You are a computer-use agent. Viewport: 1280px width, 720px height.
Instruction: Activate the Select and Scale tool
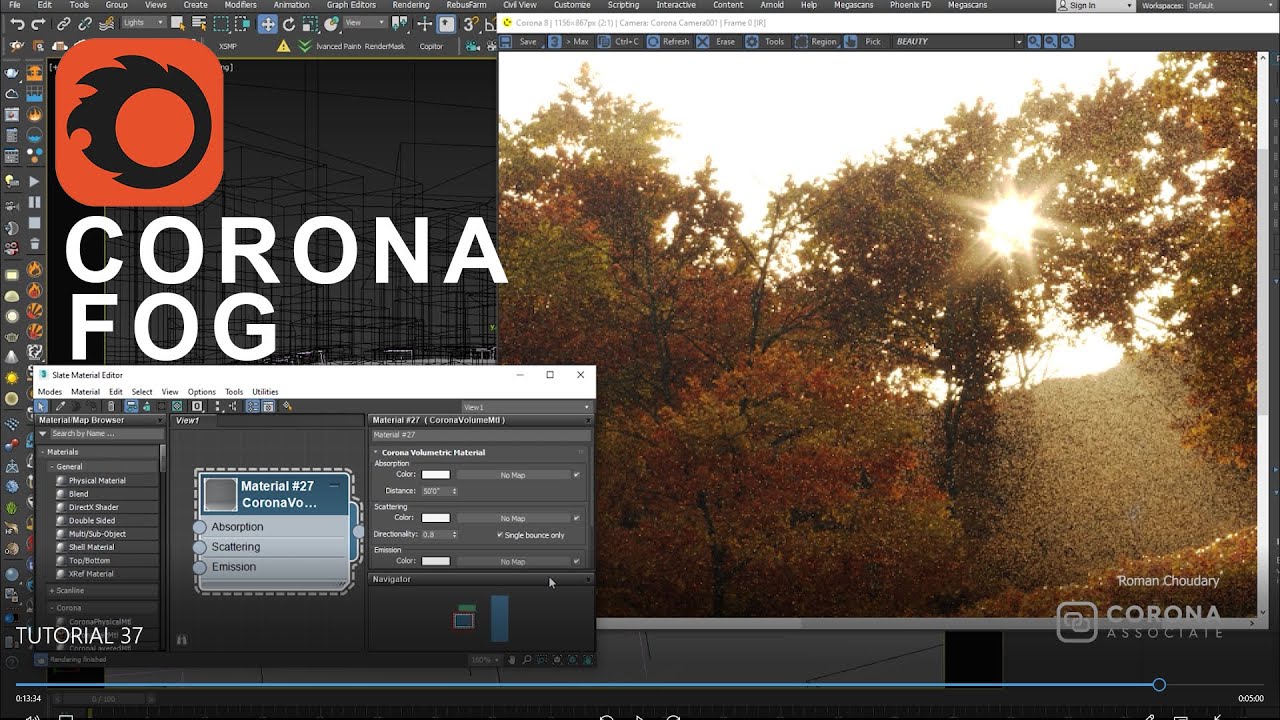[310, 24]
